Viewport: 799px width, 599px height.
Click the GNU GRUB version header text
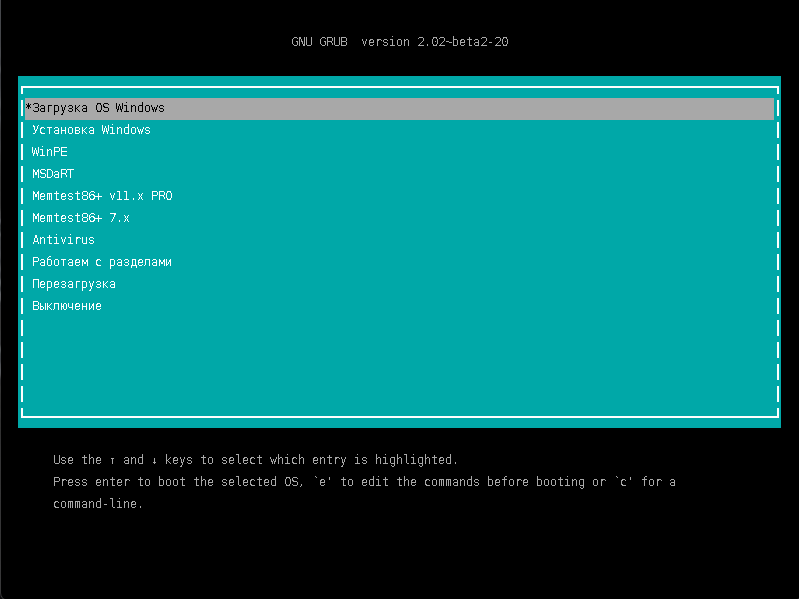coord(406,42)
